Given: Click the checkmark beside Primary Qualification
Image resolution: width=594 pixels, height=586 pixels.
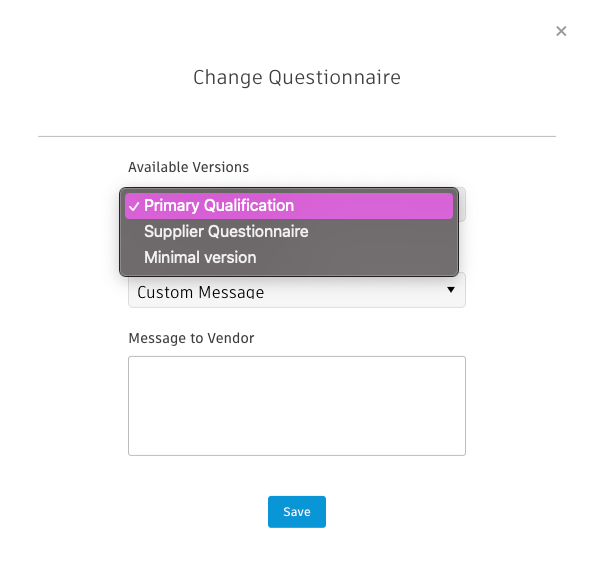Looking at the screenshot, I should pos(134,206).
